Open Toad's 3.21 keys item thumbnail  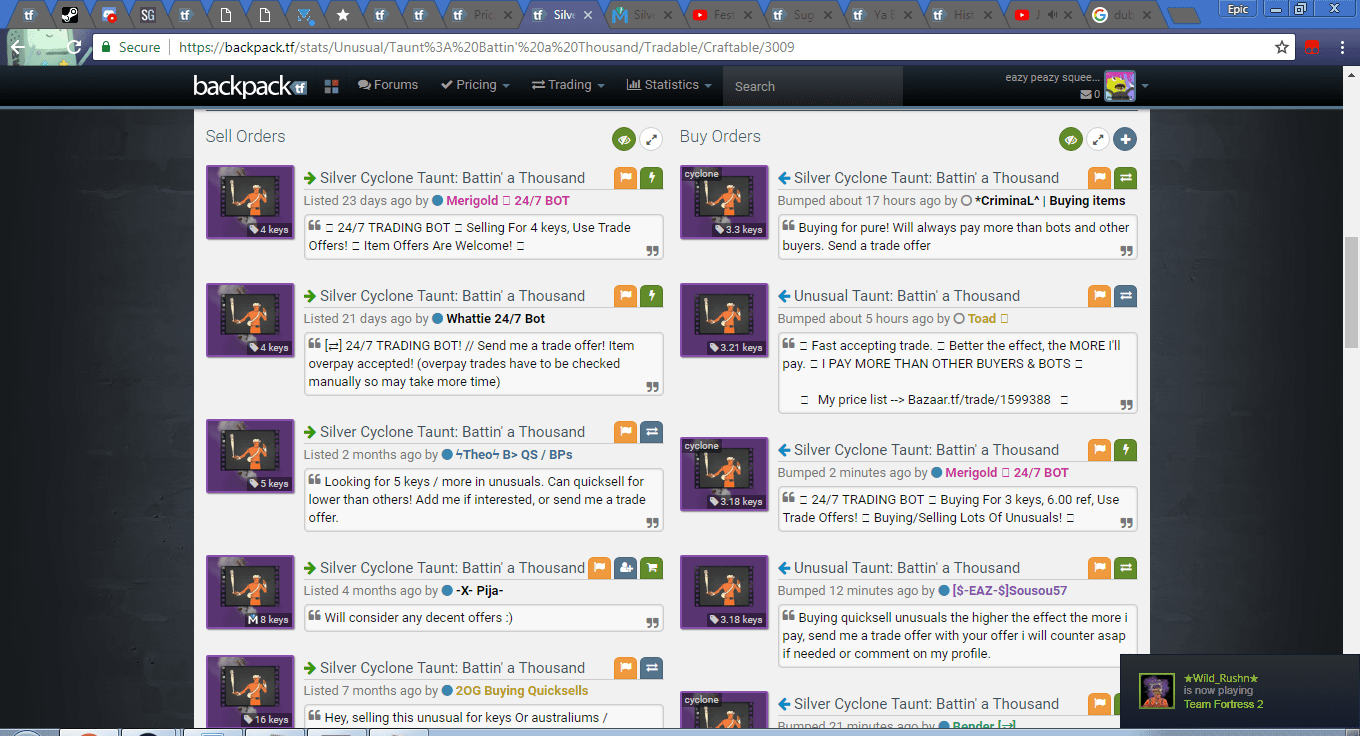[724, 320]
